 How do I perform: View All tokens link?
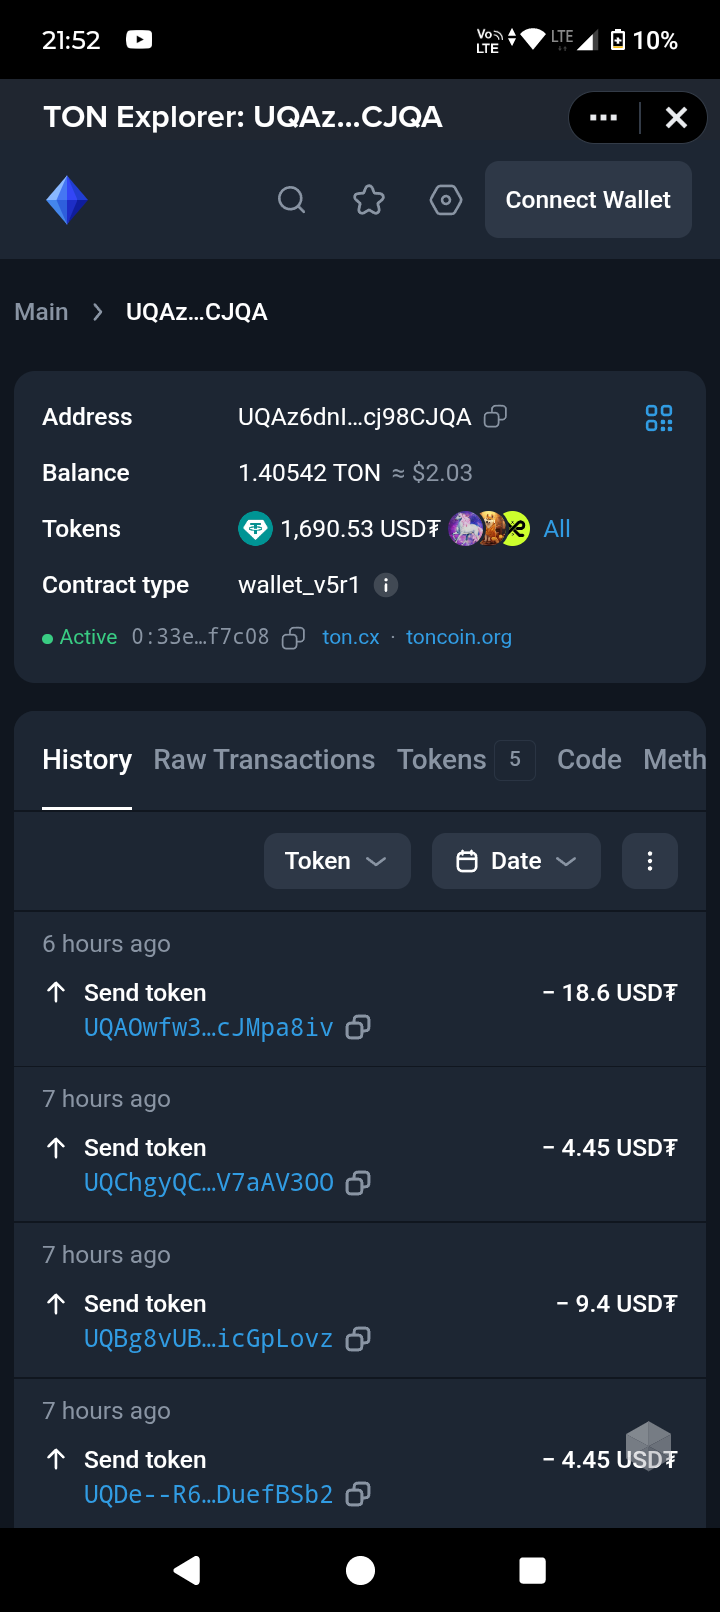click(557, 529)
